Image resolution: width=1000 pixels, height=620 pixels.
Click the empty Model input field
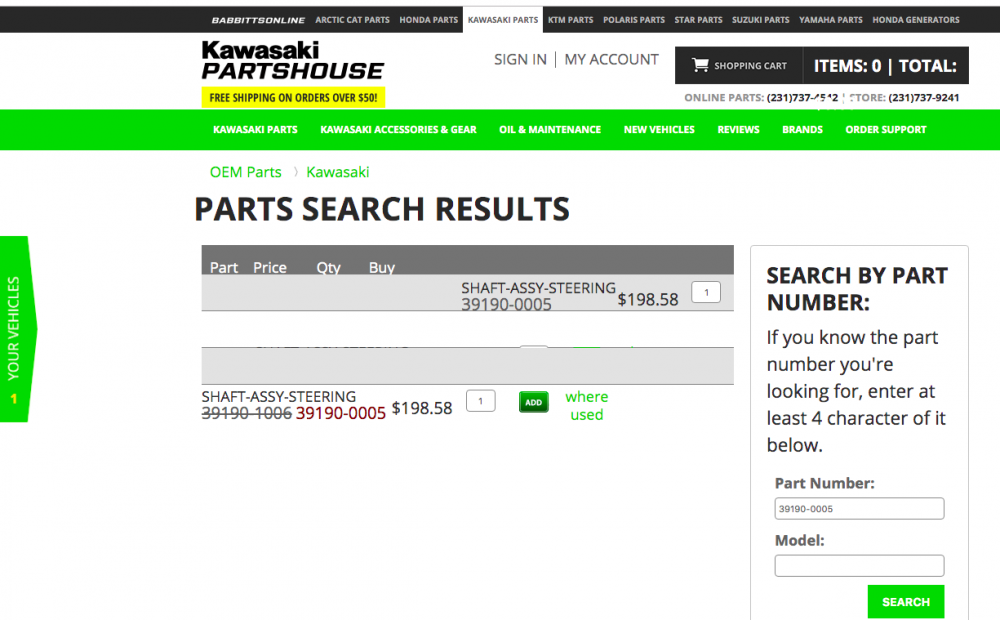[x=859, y=566]
